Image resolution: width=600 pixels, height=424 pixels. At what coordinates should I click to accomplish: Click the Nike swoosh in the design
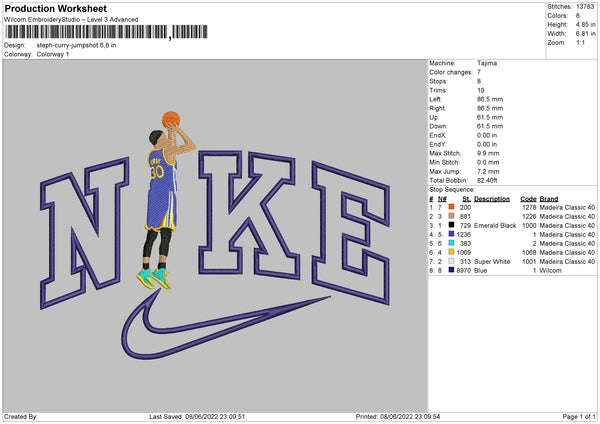click(x=226, y=325)
